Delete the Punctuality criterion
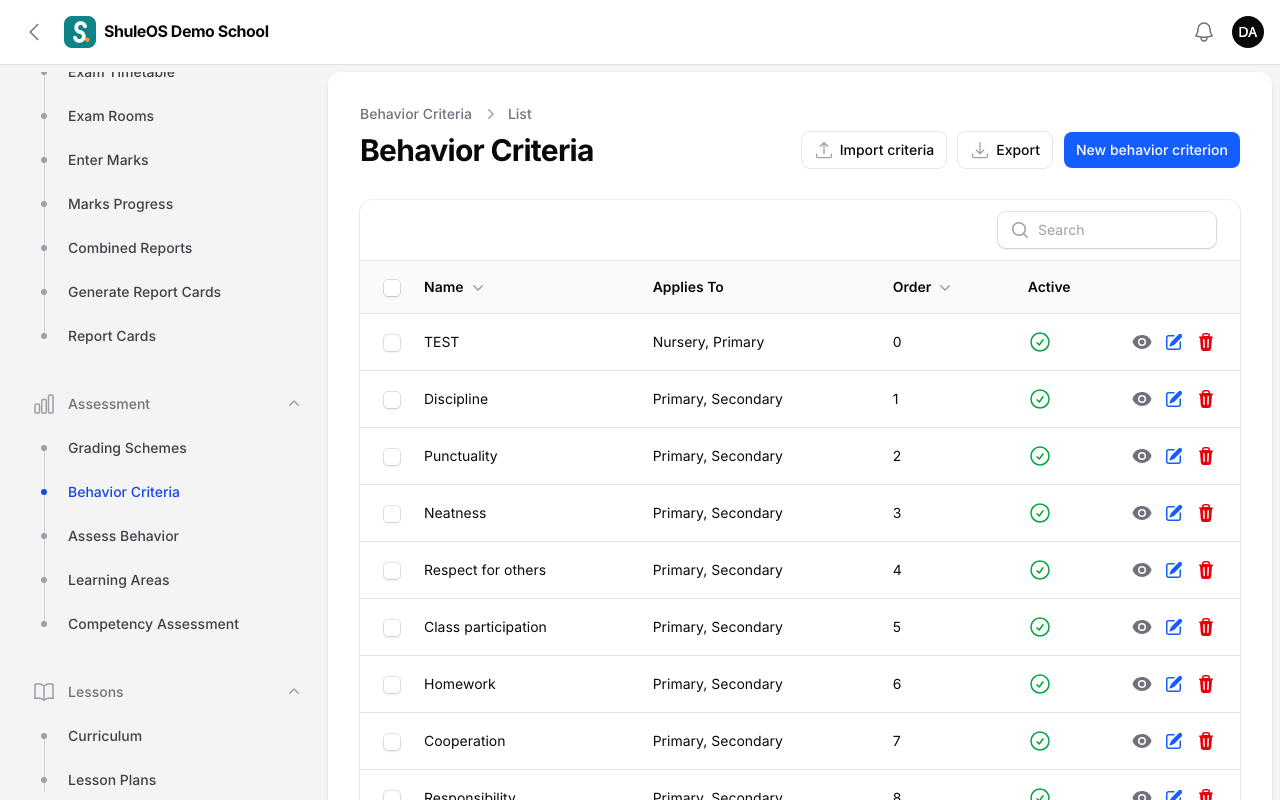1280x800 pixels. (1206, 456)
